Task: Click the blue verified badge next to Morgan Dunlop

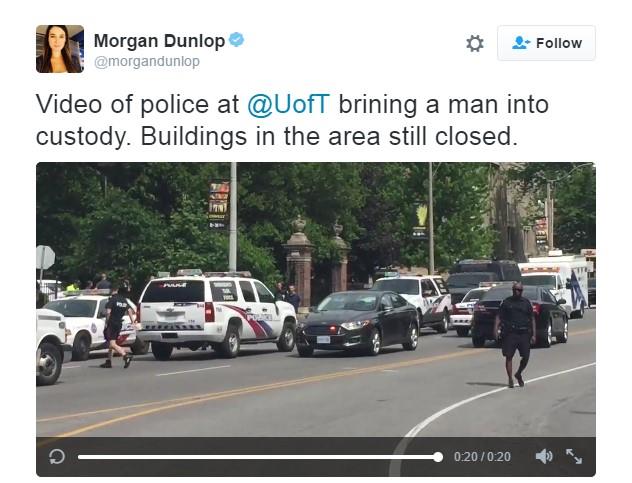Action: [x=237, y=40]
